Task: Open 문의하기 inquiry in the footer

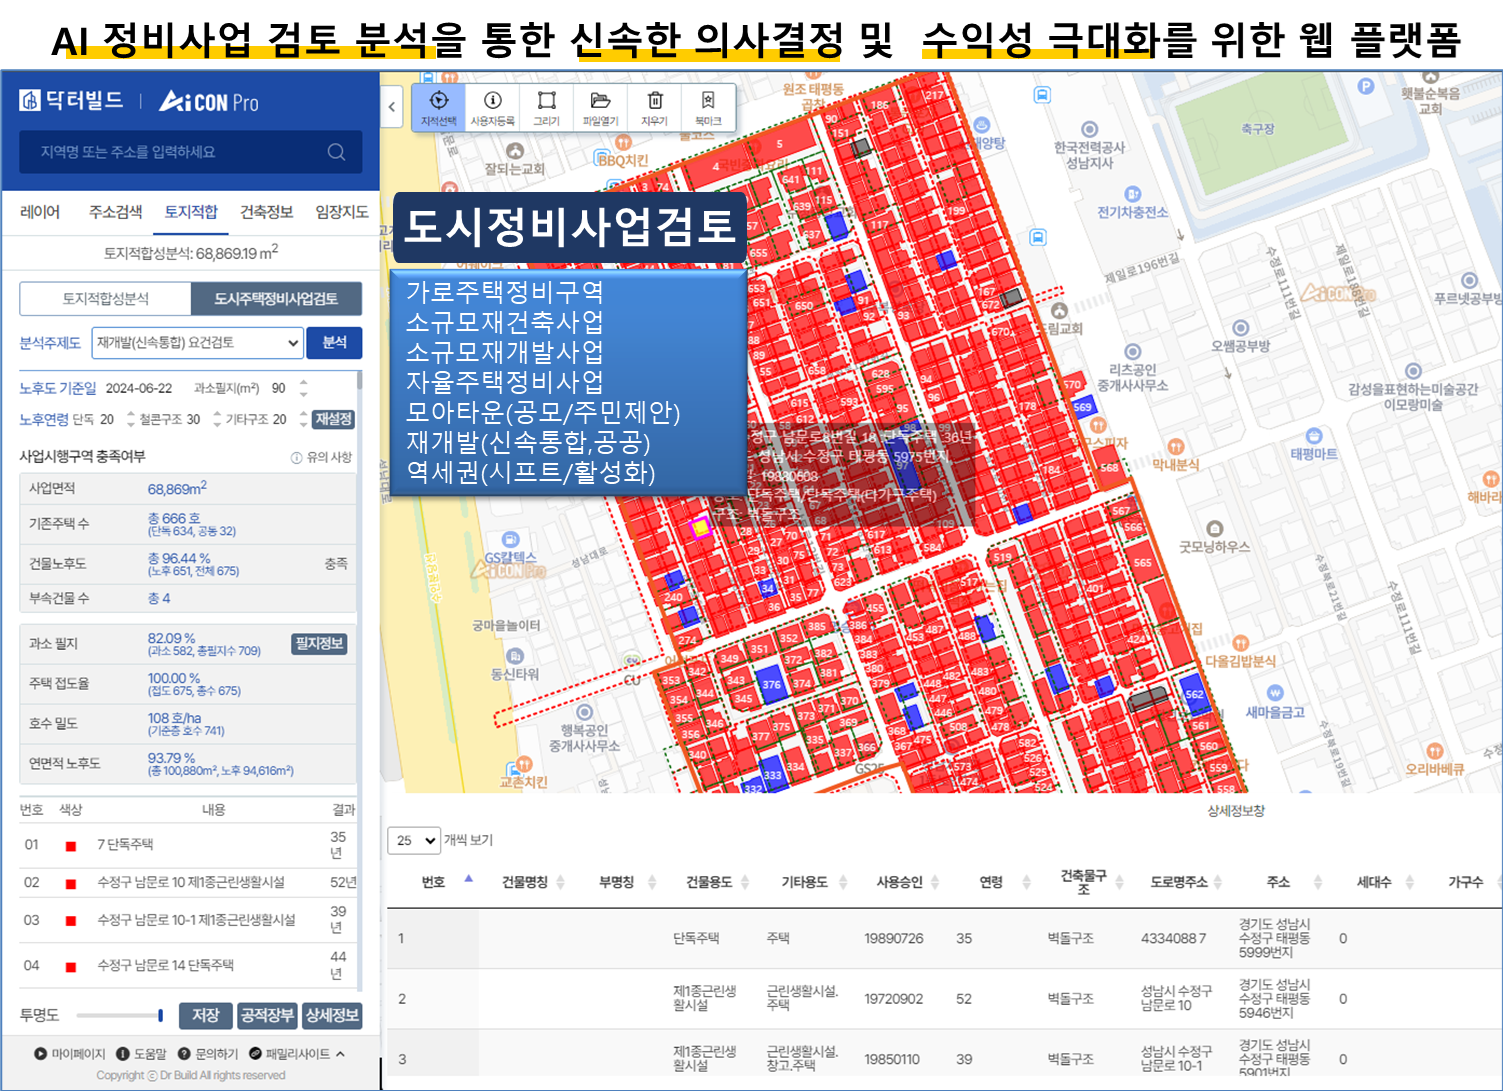Action: (209, 1053)
